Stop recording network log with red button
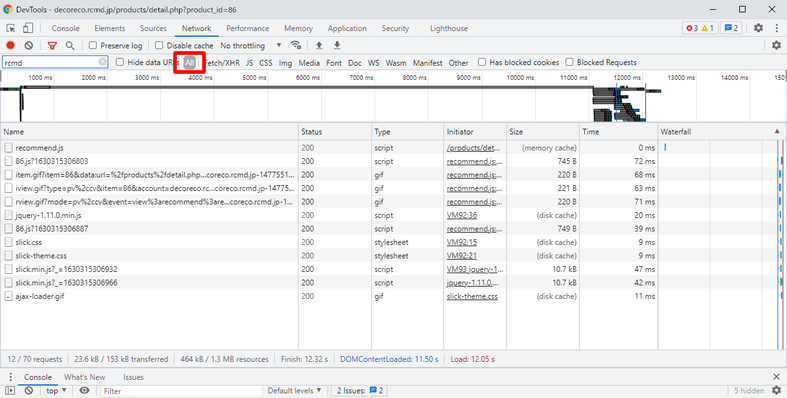 click(11, 45)
